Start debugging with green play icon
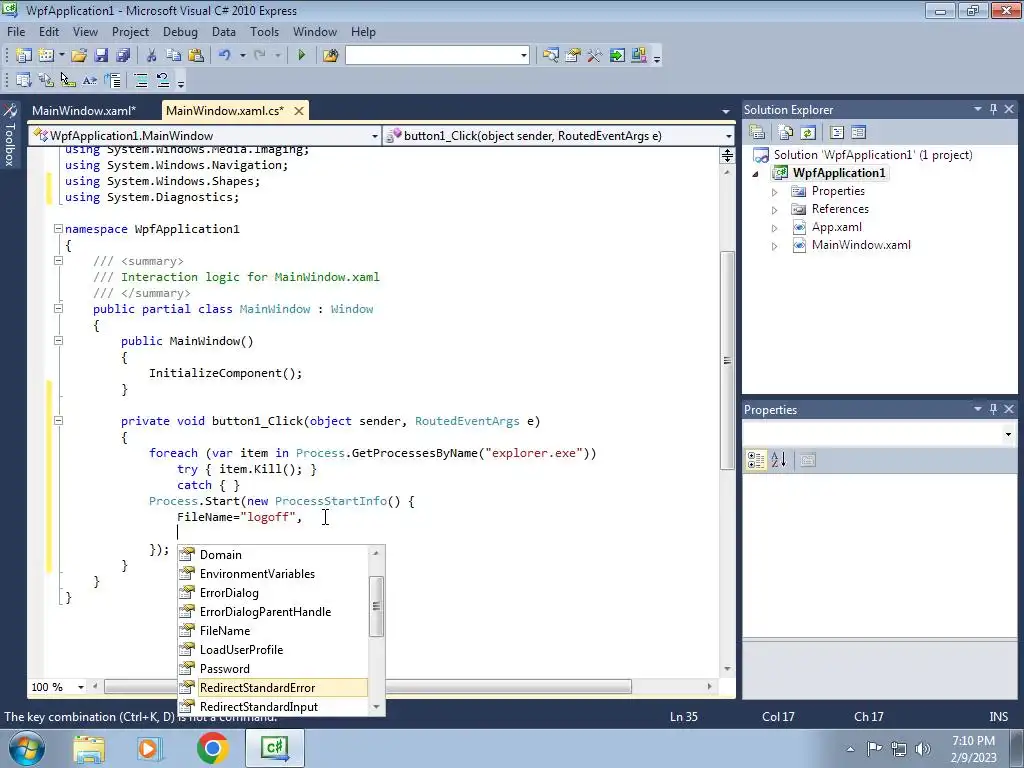 point(301,56)
